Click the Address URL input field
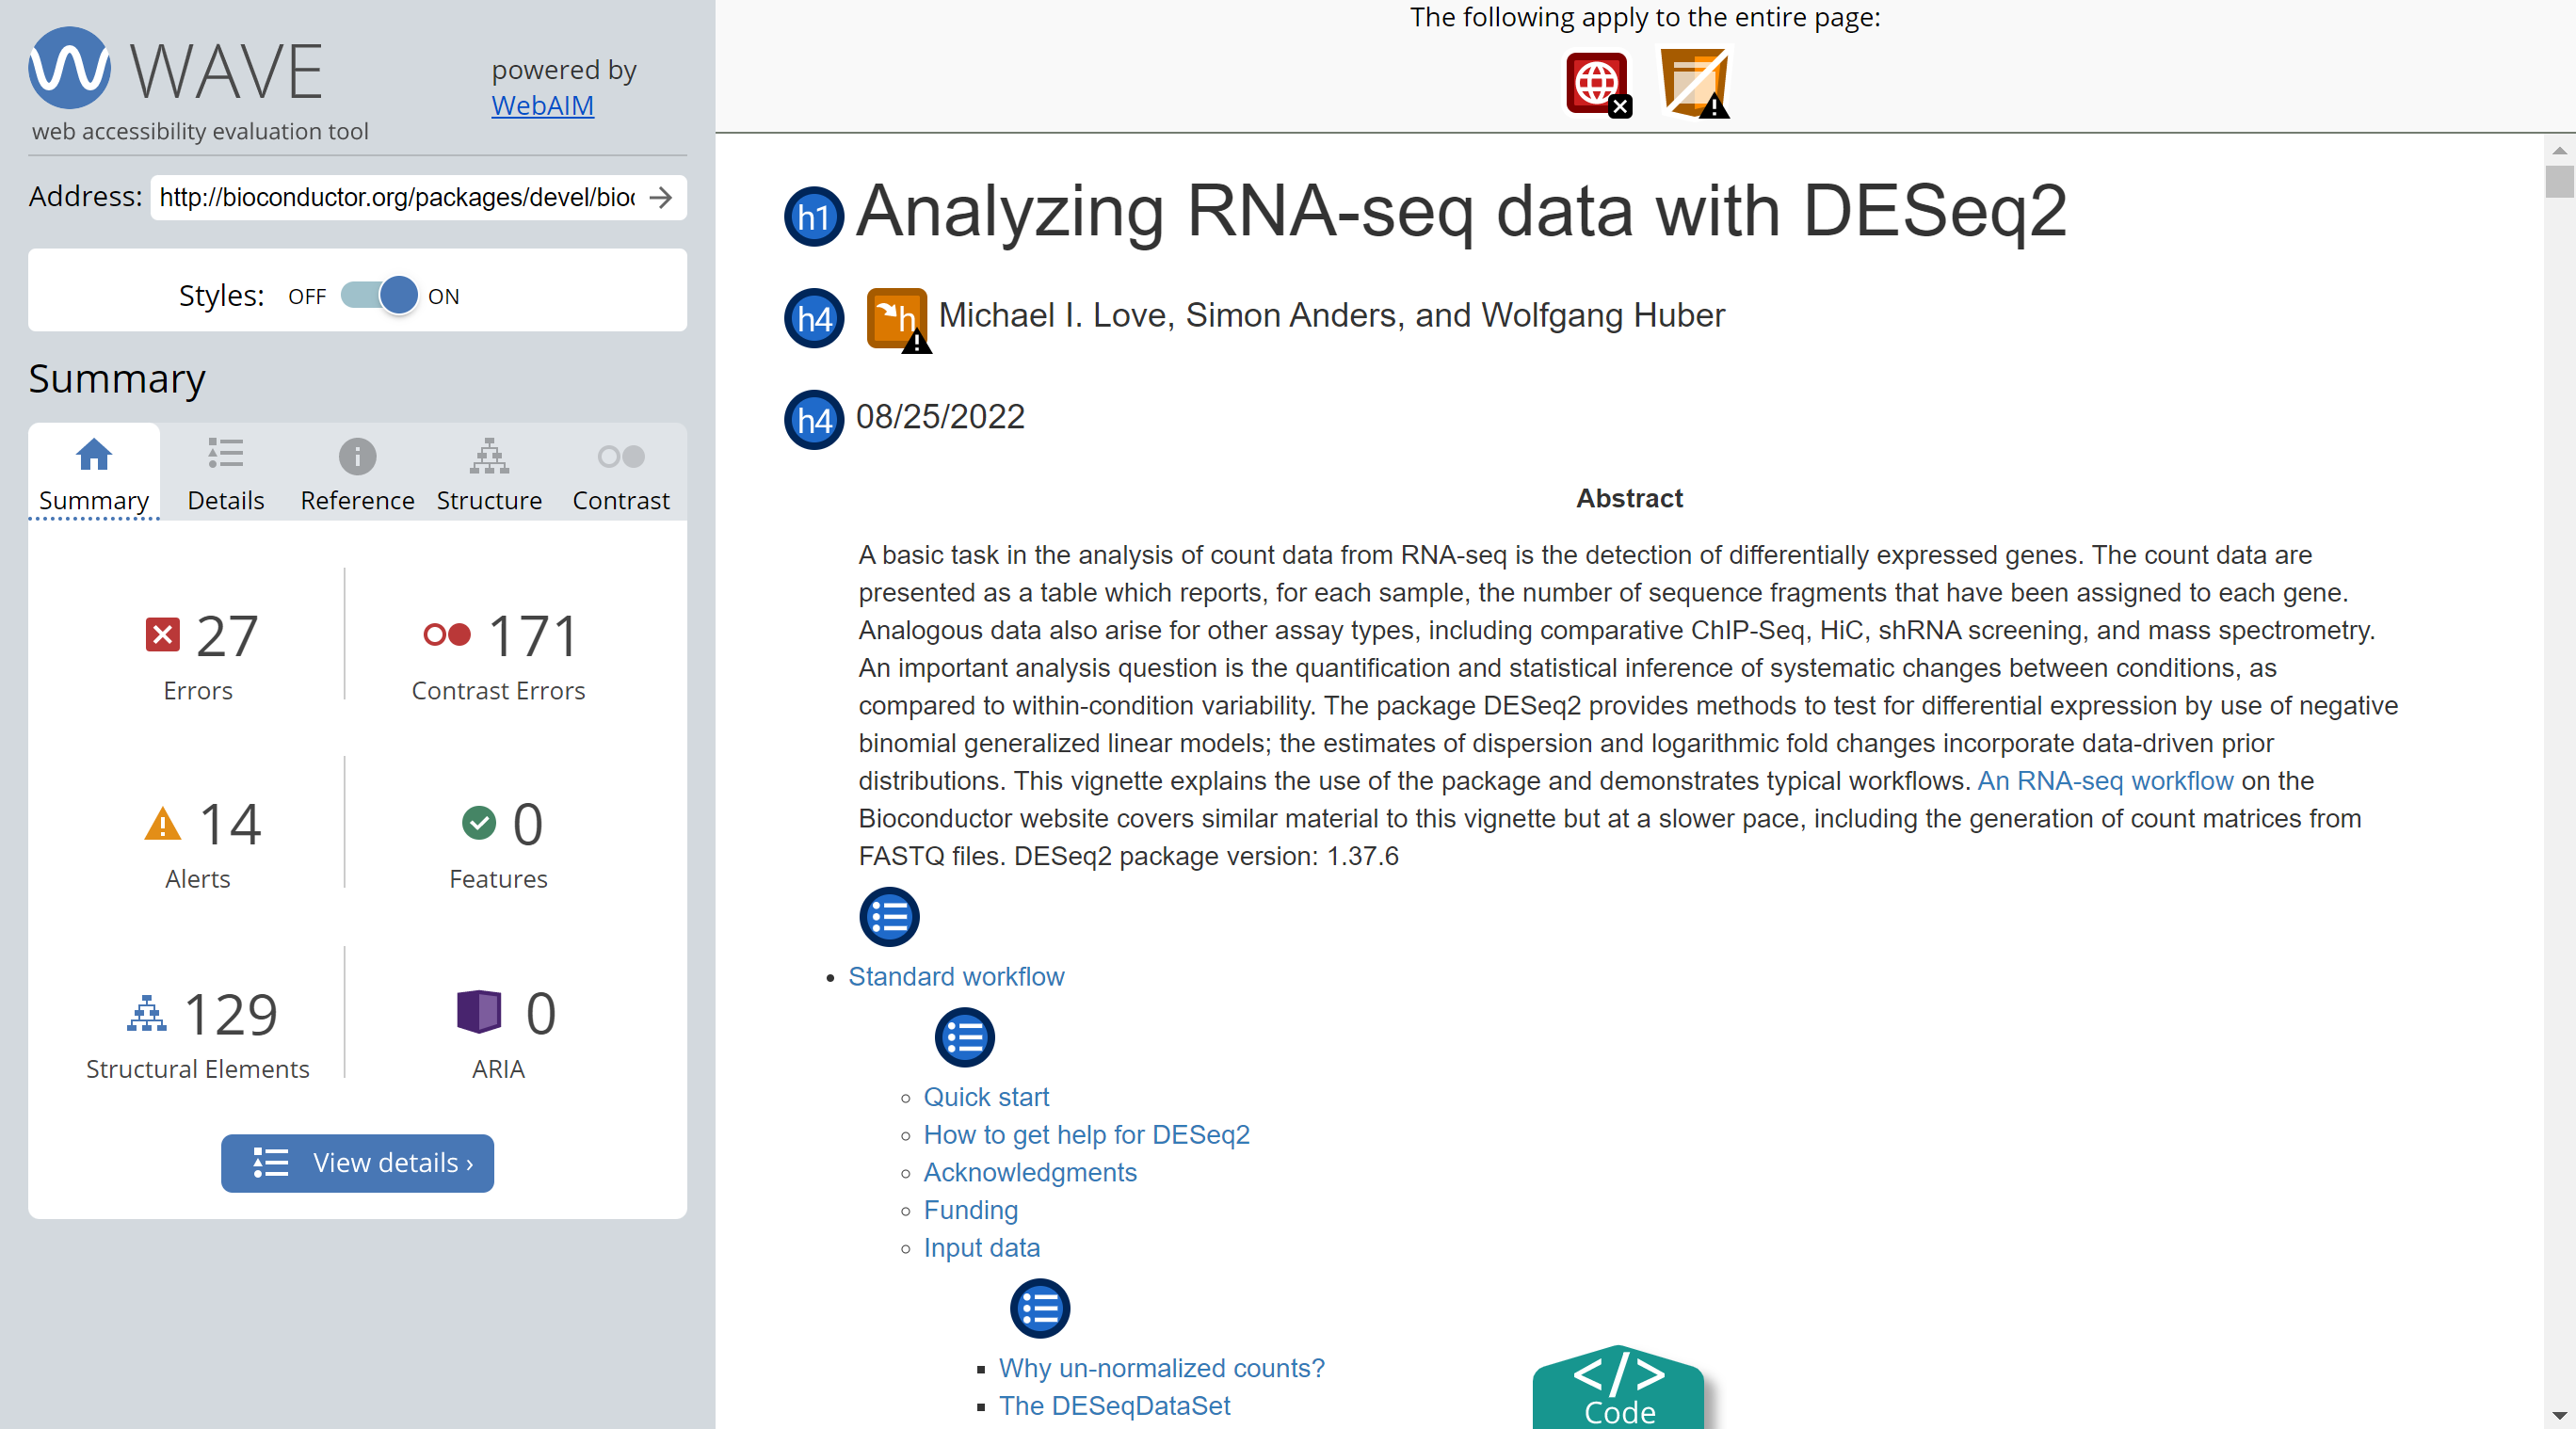The height and width of the screenshot is (1429, 2576). coord(396,197)
